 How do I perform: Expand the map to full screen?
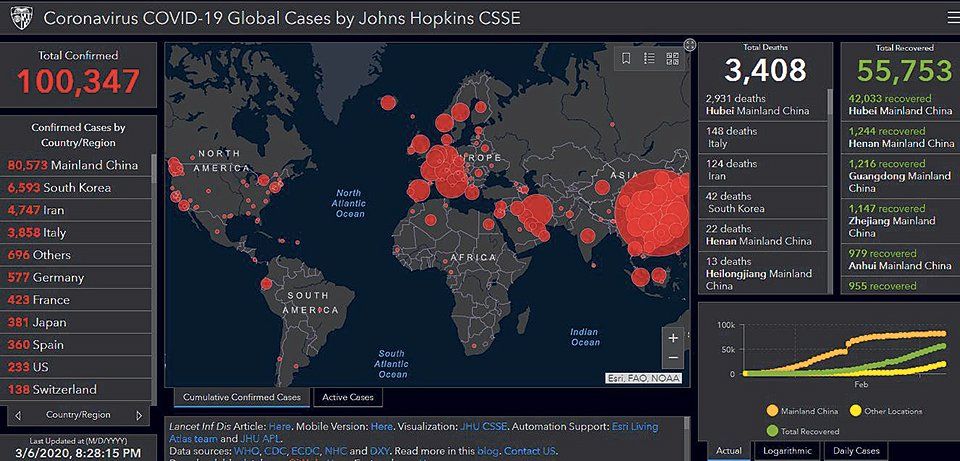pos(689,45)
